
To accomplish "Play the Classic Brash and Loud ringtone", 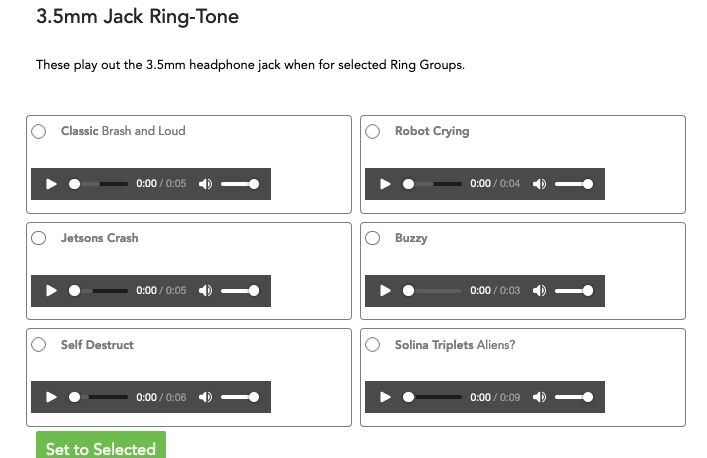I will (x=51, y=184).
